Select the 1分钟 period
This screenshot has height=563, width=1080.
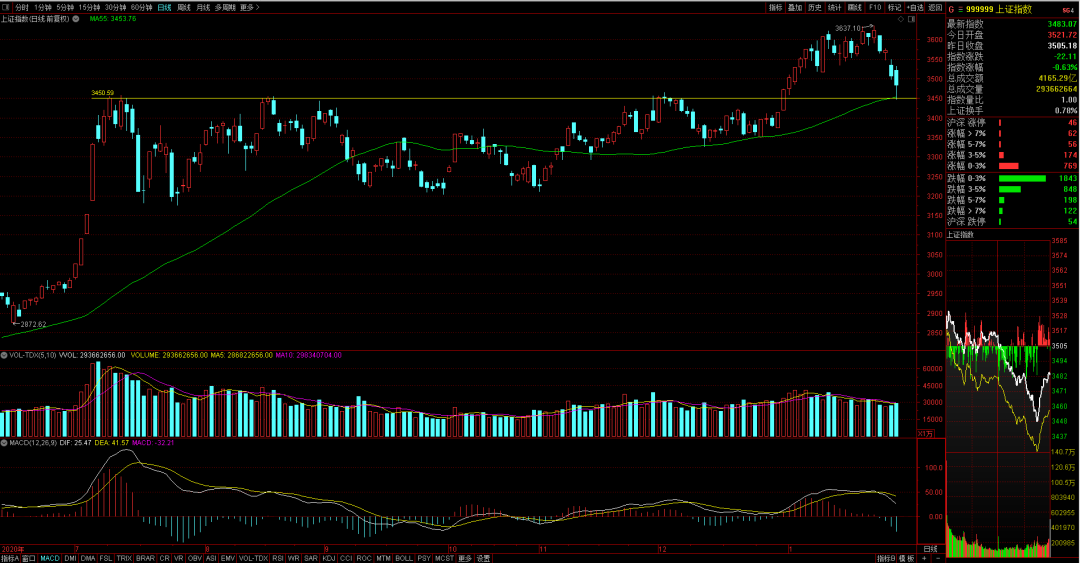pyautogui.click(x=43, y=8)
